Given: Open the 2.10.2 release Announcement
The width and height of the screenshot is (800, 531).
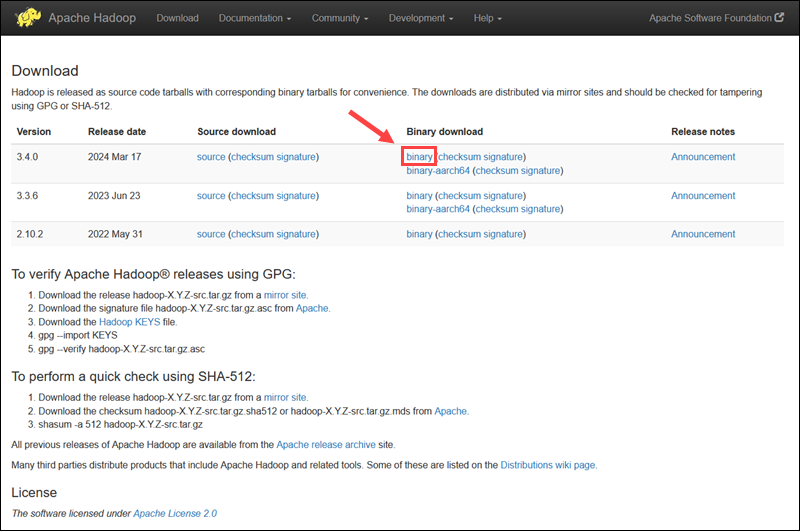Looking at the screenshot, I should [x=703, y=234].
